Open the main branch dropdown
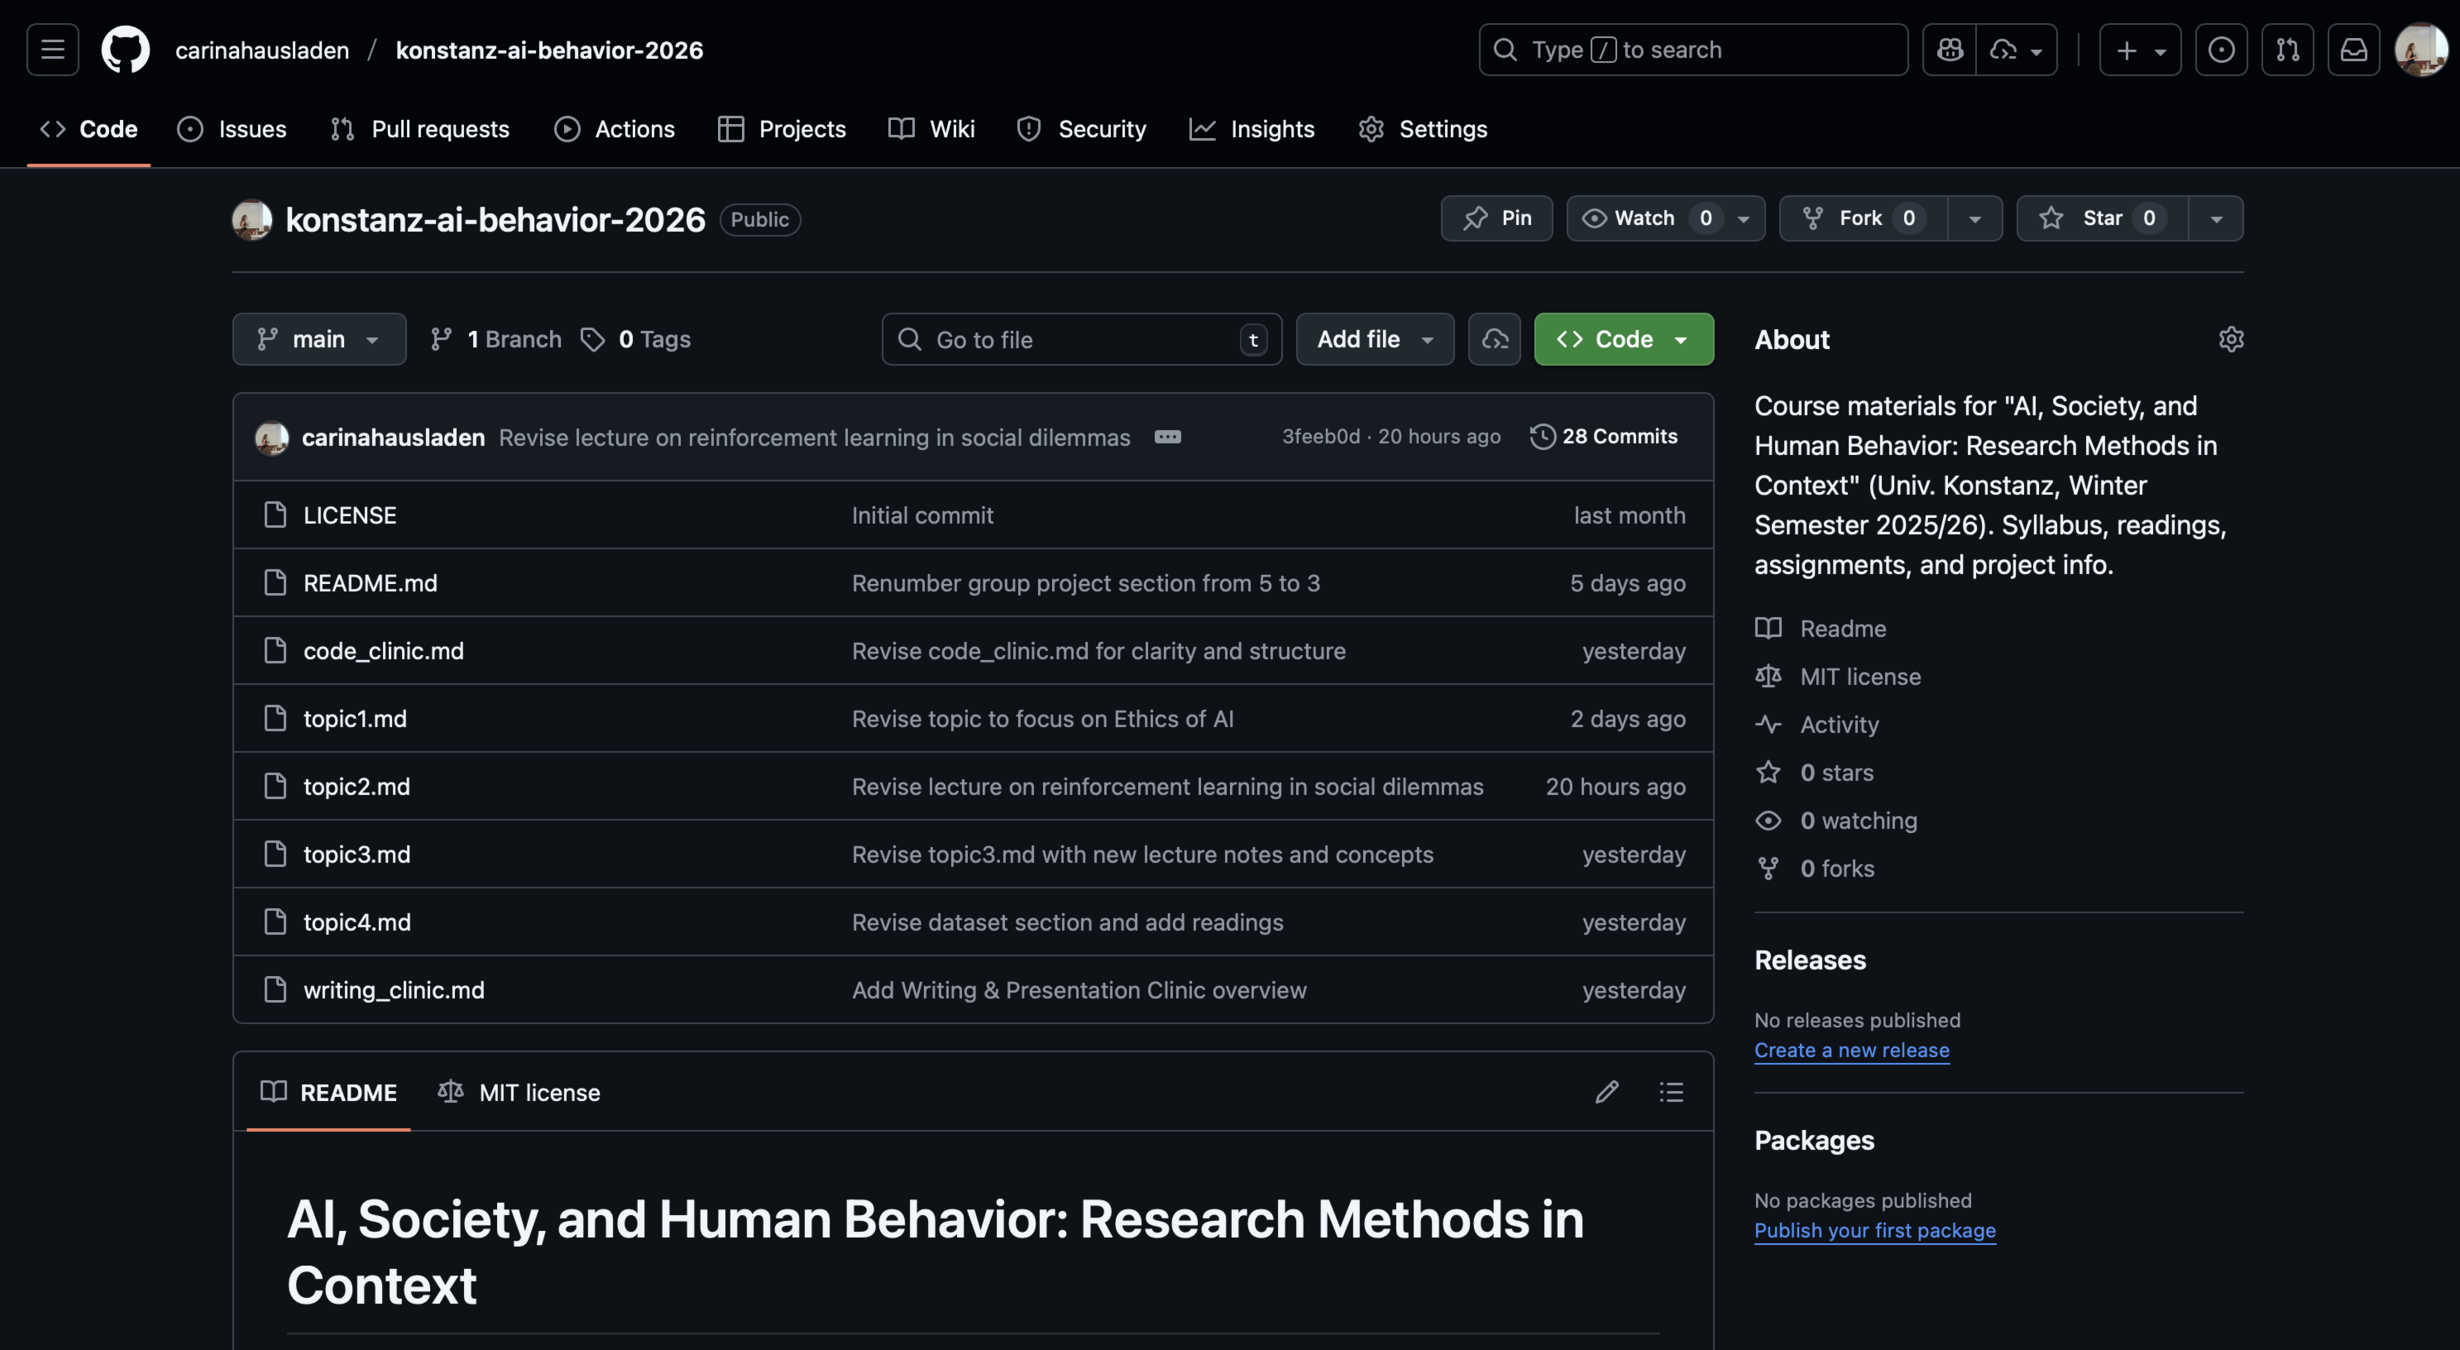The width and height of the screenshot is (2460, 1350). [319, 340]
